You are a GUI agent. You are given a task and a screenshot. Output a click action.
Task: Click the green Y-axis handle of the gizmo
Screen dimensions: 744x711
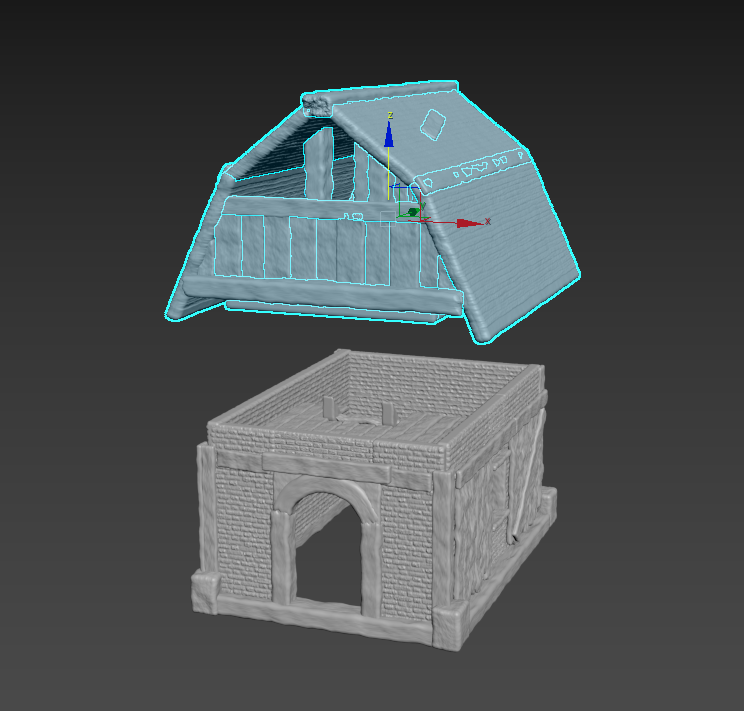point(414,212)
